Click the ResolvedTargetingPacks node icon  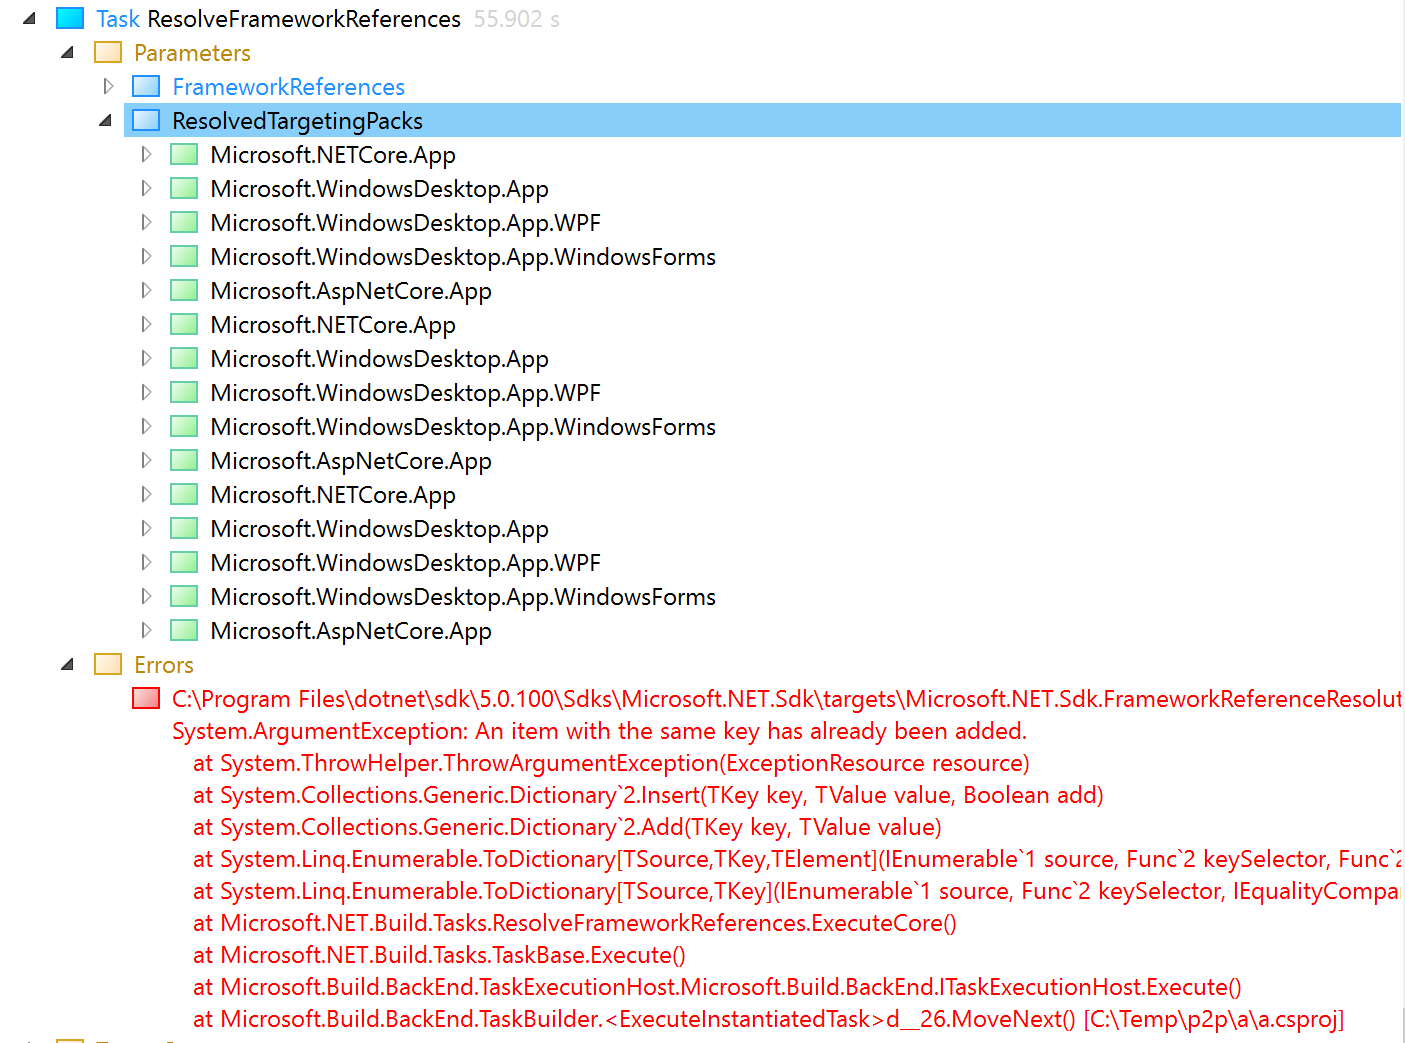146,120
